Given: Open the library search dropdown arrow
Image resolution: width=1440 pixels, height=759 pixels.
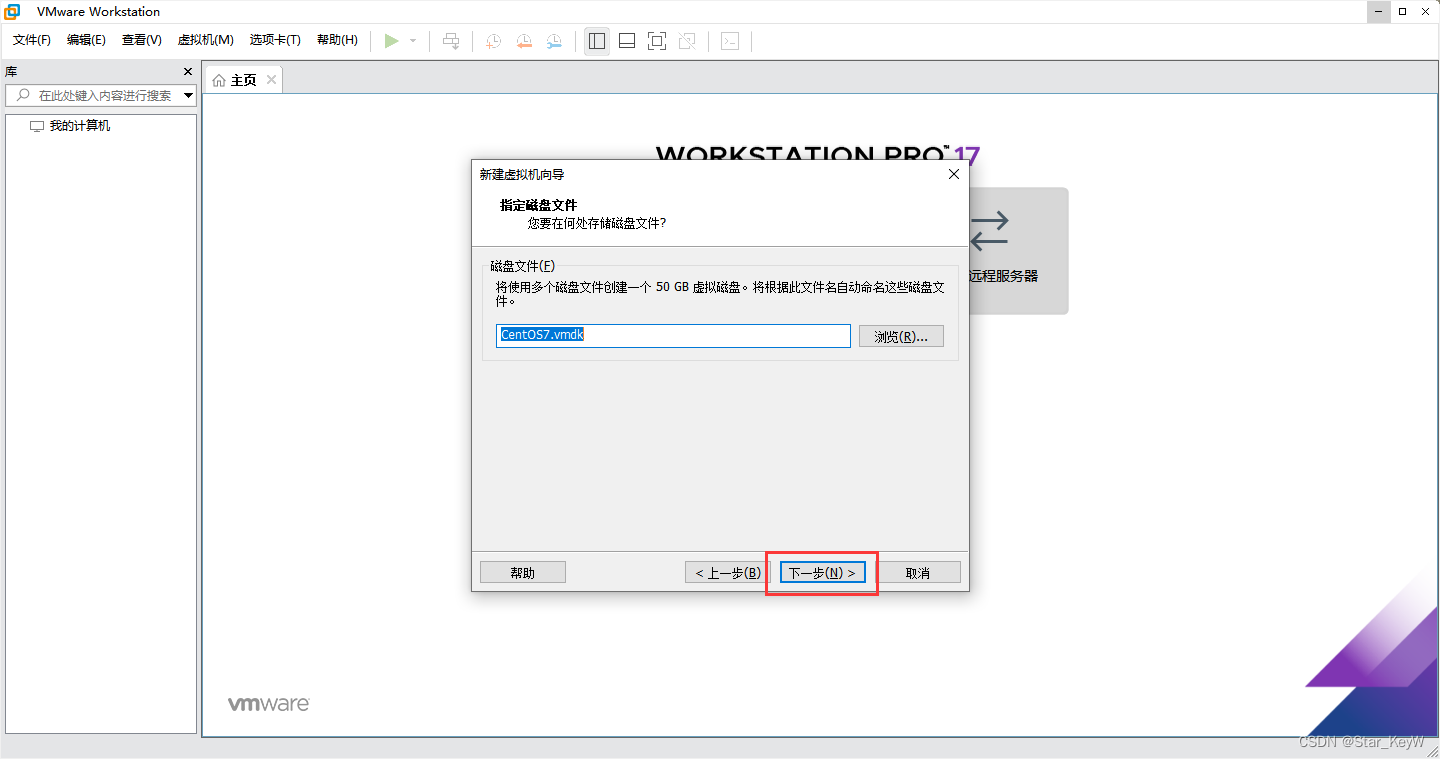Looking at the screenshot, I should tap(186, 95).
